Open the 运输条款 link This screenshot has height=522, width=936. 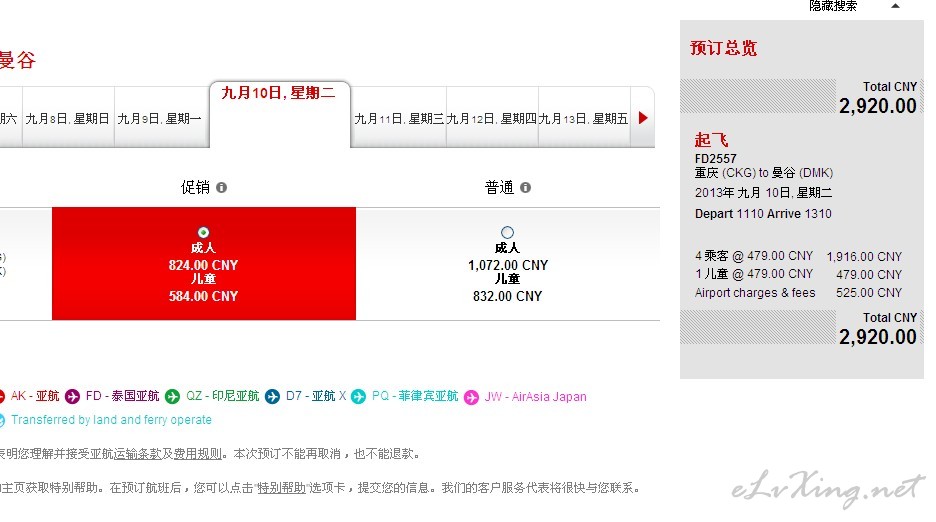point(137,454)
